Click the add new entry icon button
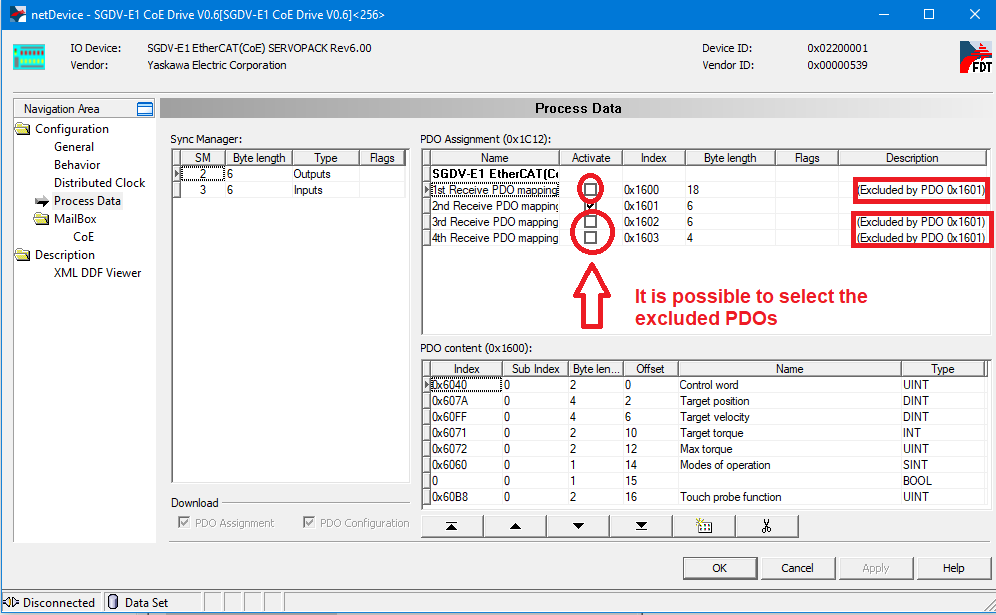This screenshot has width=996, height=615. click(x=704, y=526)
